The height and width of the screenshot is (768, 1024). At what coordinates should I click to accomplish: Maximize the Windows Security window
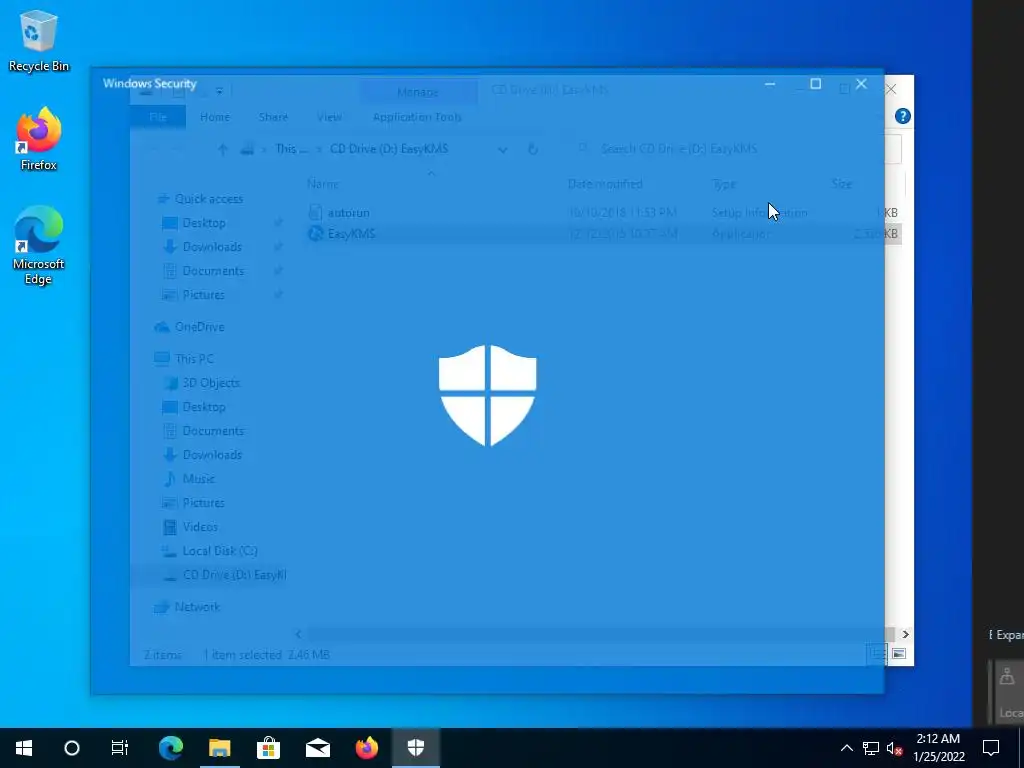tap(816, 84)
